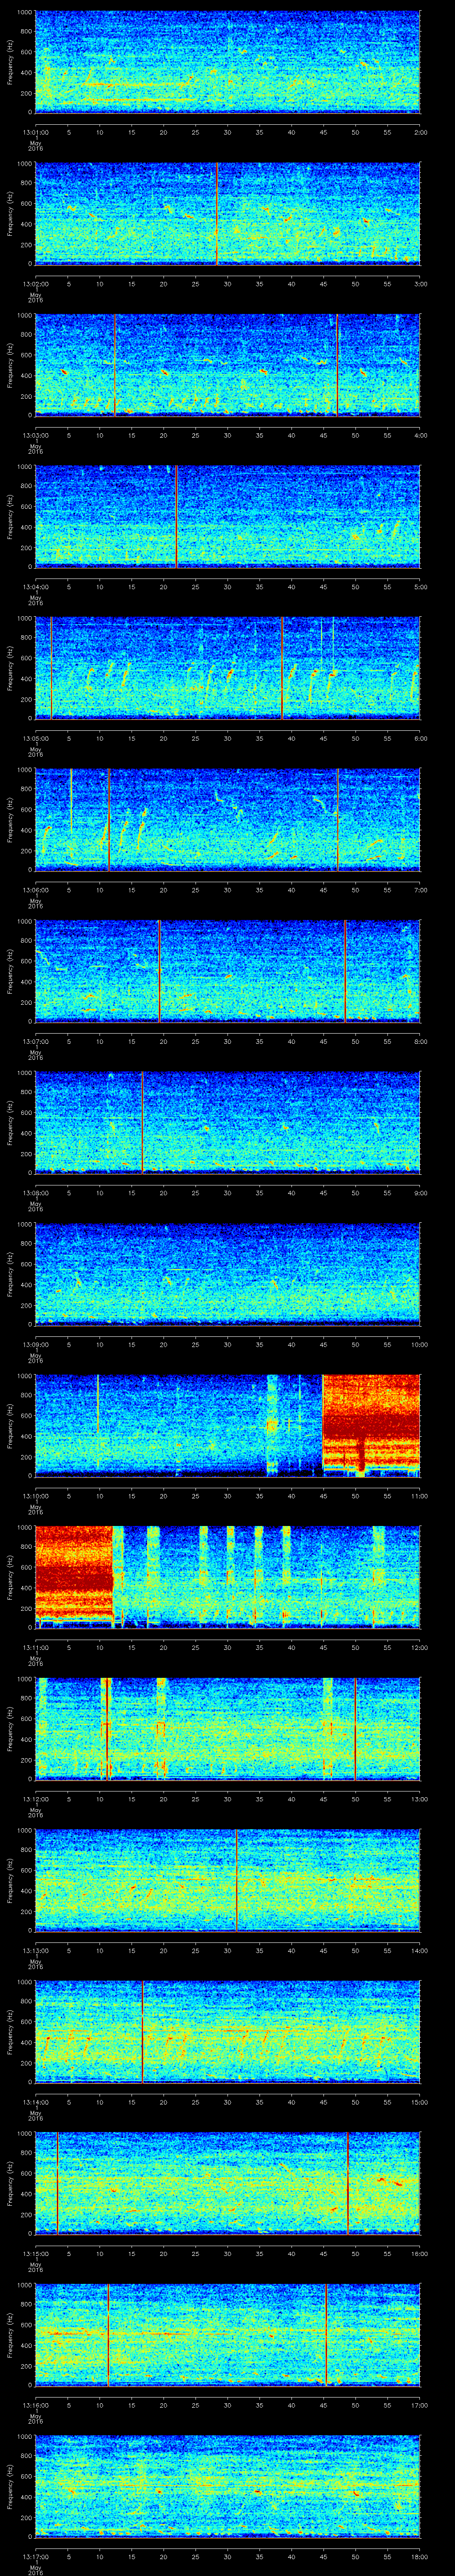Click the 13:16:00 start time label

35,2404
